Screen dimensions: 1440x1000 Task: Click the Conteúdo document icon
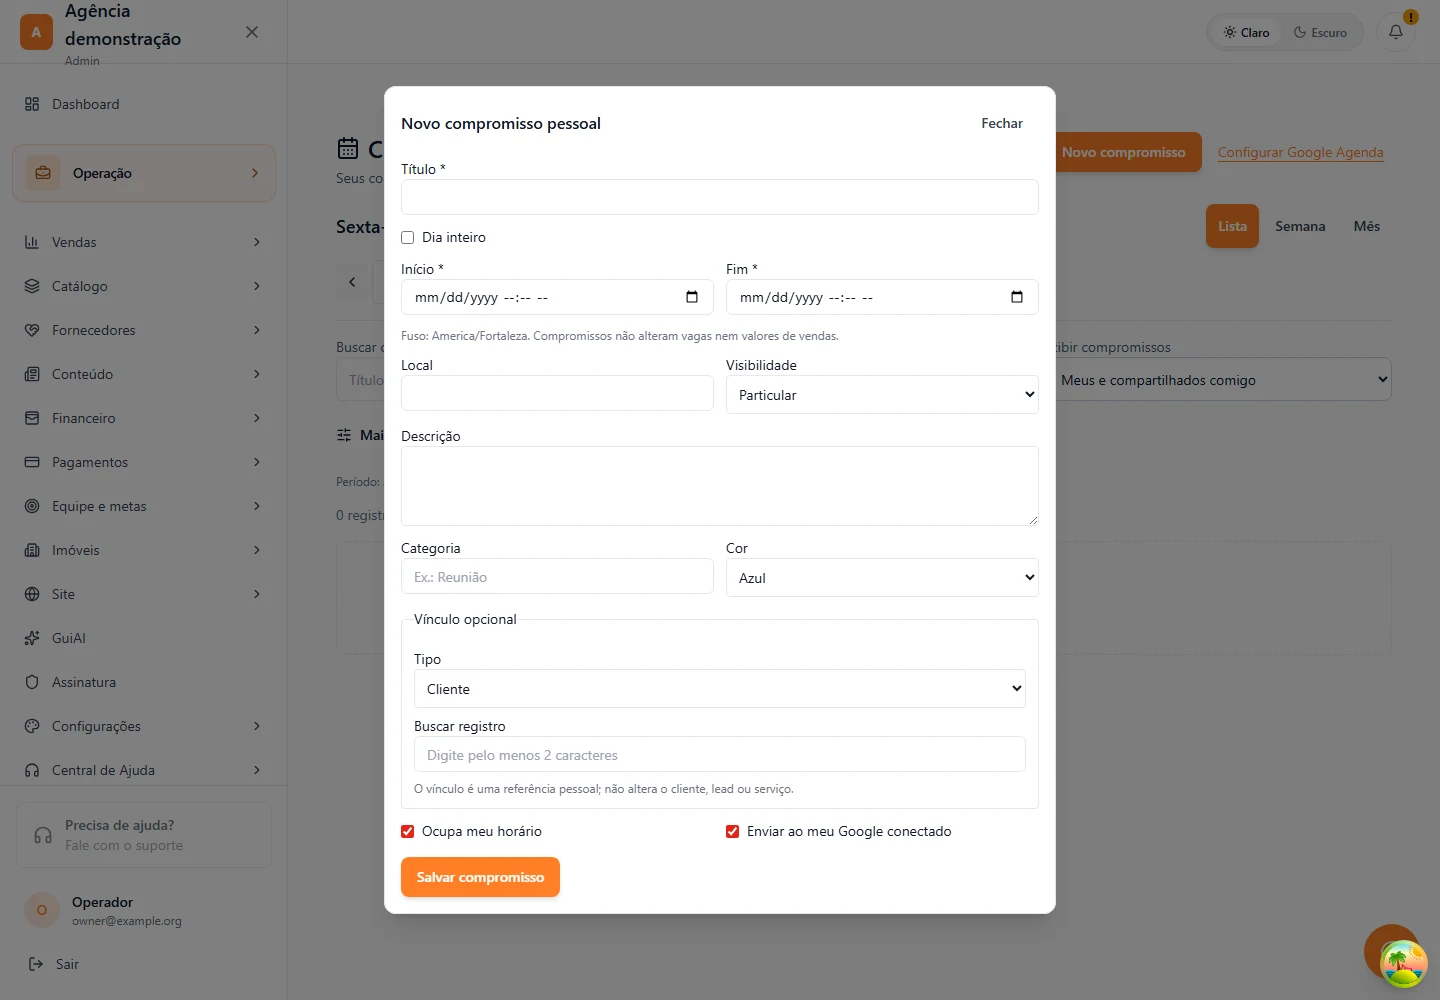[x=32, y=374]
